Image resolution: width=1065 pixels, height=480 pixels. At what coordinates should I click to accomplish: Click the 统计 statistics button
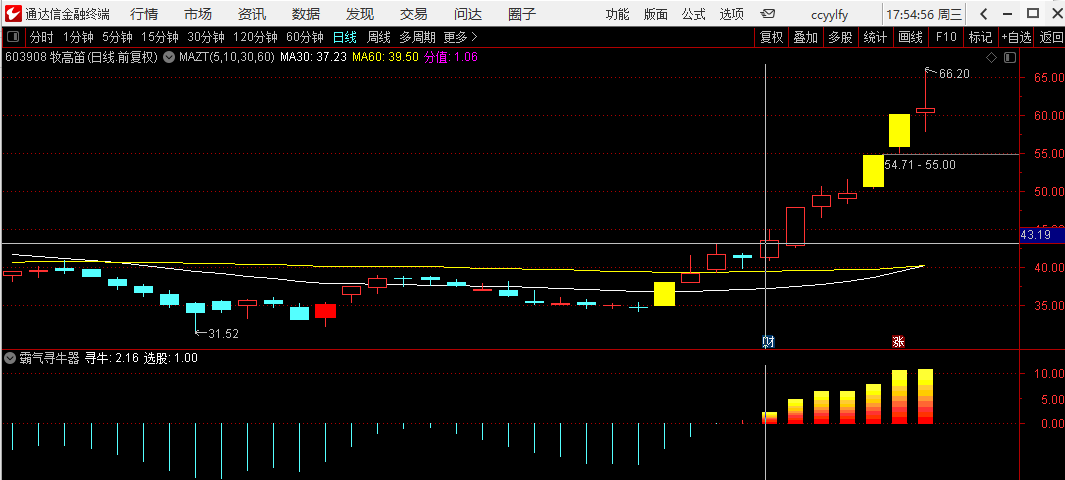pos(875,37)
